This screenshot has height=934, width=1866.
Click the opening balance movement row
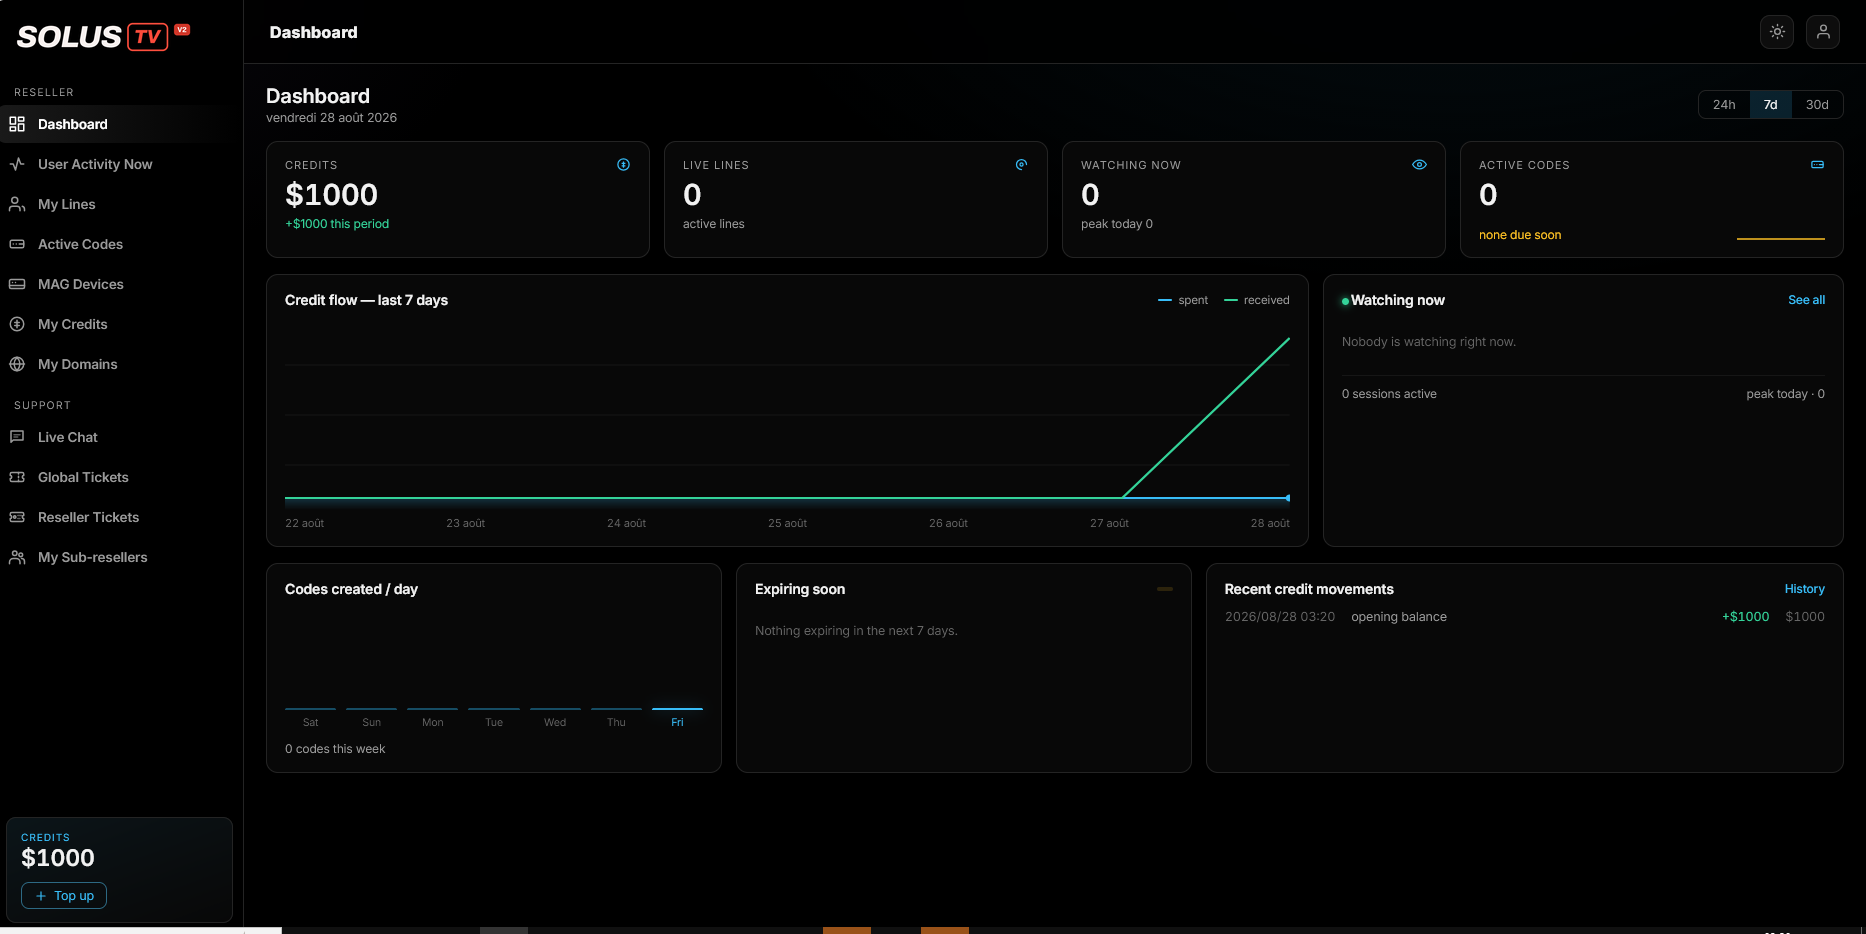[x=1524, y=617]
